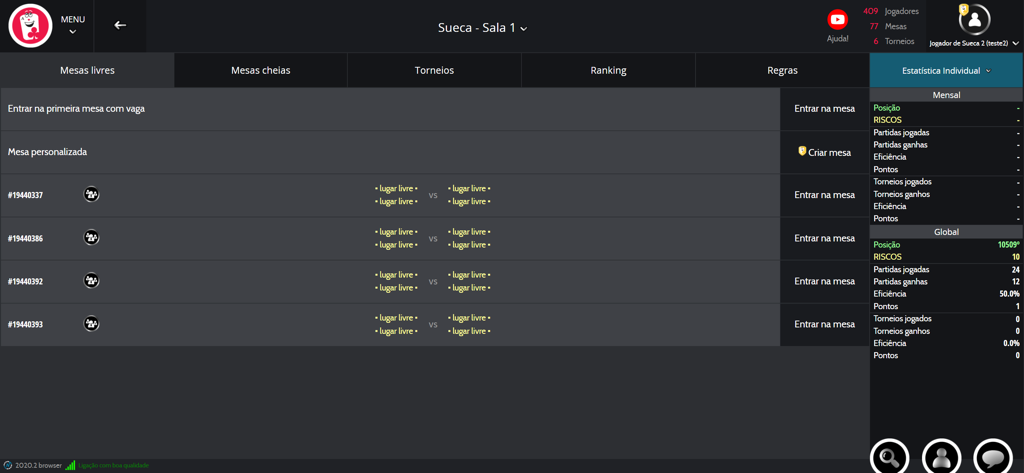Go back using the left arrow
Screen dimensions: 1024x473
[120, 25]
